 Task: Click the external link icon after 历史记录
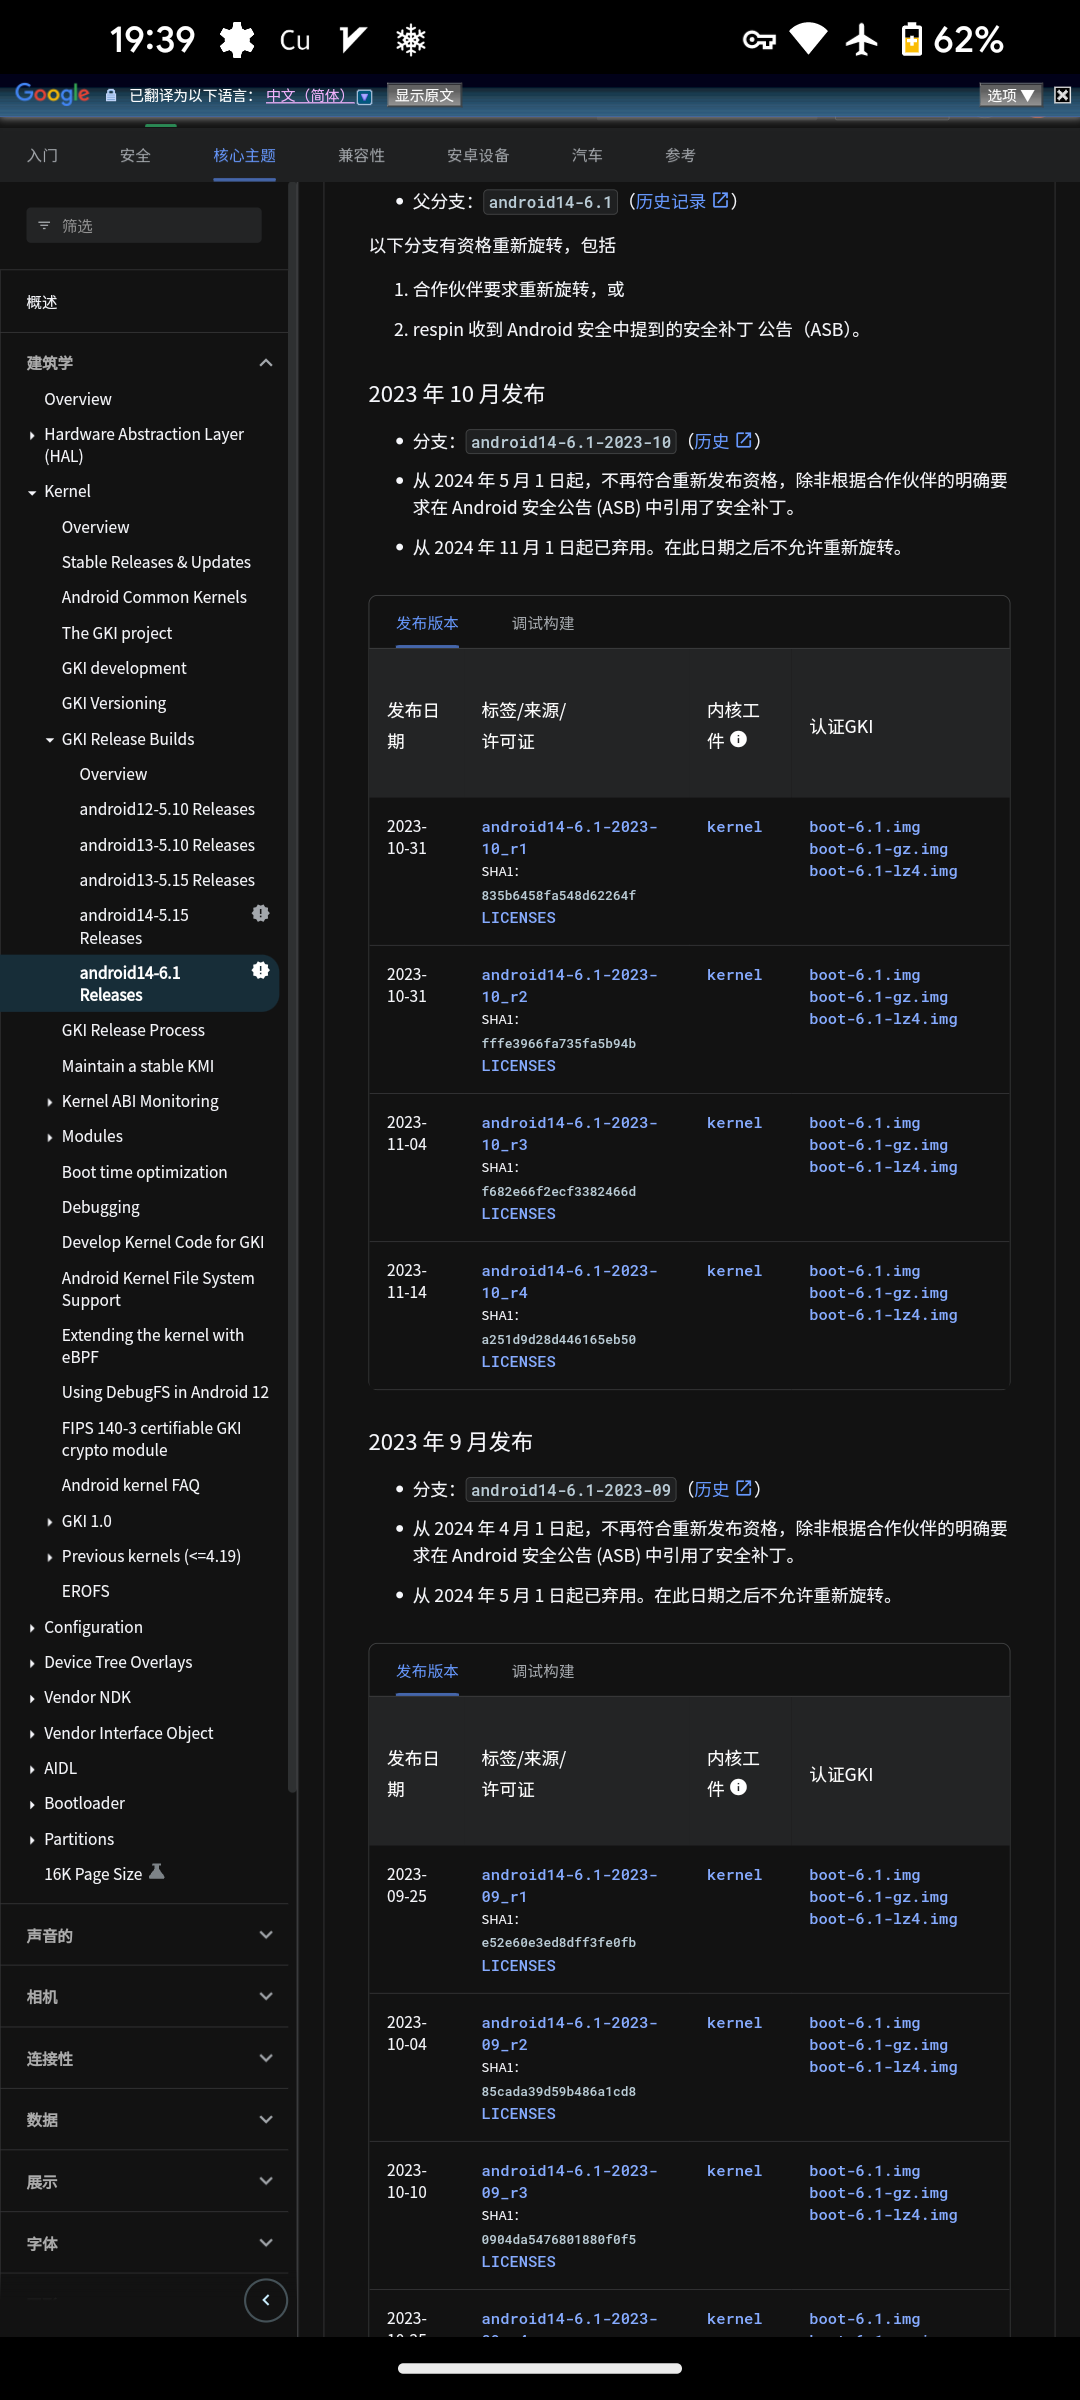(x=720, y=201)
